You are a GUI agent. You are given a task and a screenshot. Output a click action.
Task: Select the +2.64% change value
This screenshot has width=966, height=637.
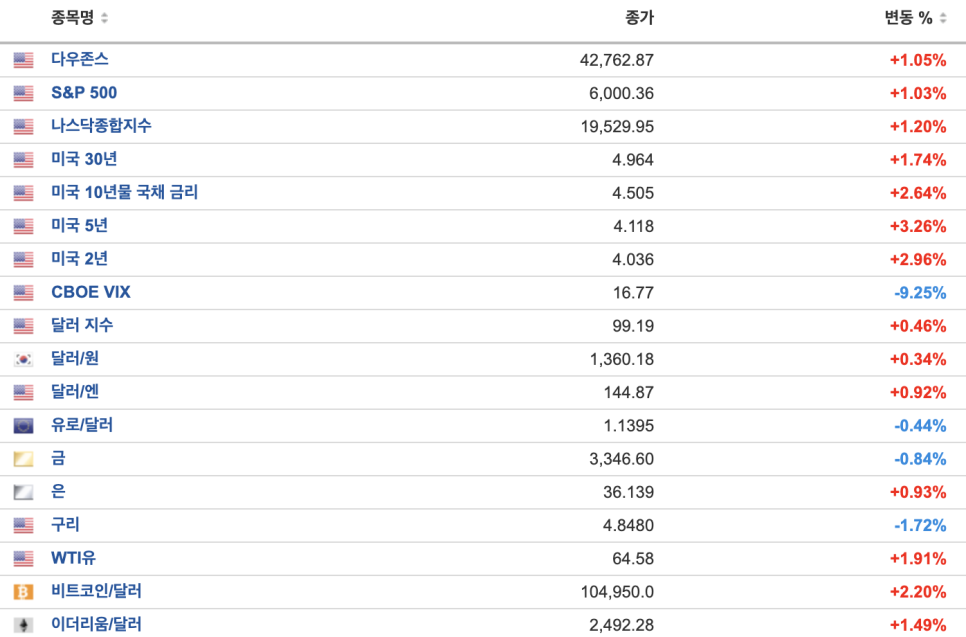[918, 193]
